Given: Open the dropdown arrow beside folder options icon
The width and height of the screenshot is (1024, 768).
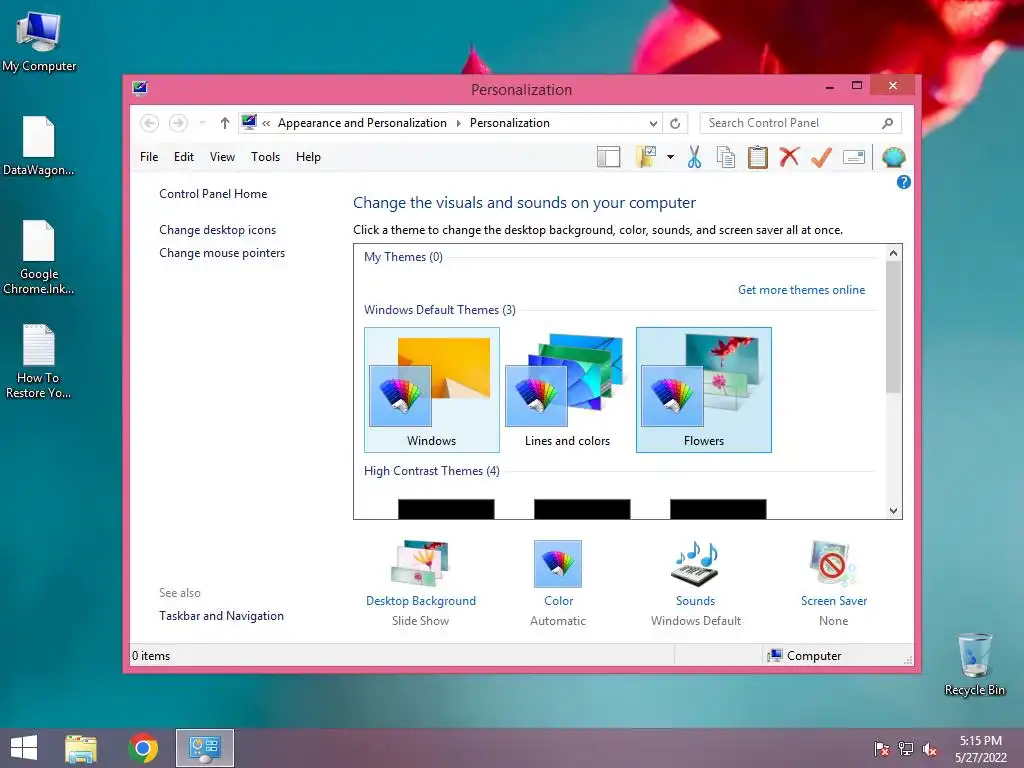Looking at the screenshot, I should pos(670,157).
